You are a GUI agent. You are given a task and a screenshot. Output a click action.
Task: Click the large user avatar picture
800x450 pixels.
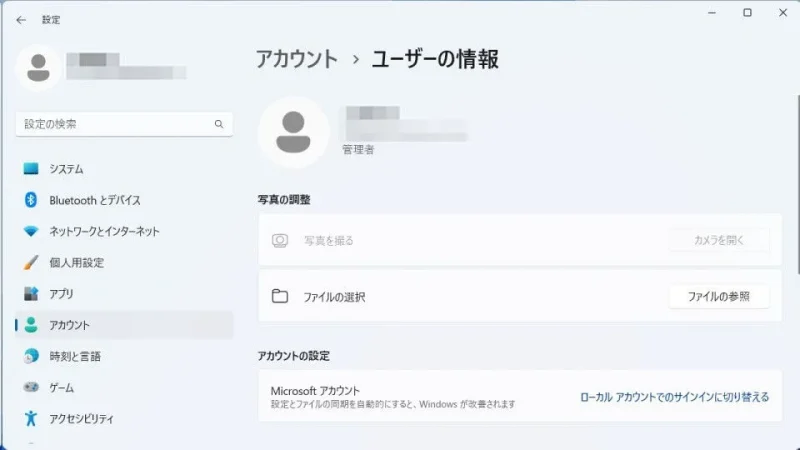[293, 132]
